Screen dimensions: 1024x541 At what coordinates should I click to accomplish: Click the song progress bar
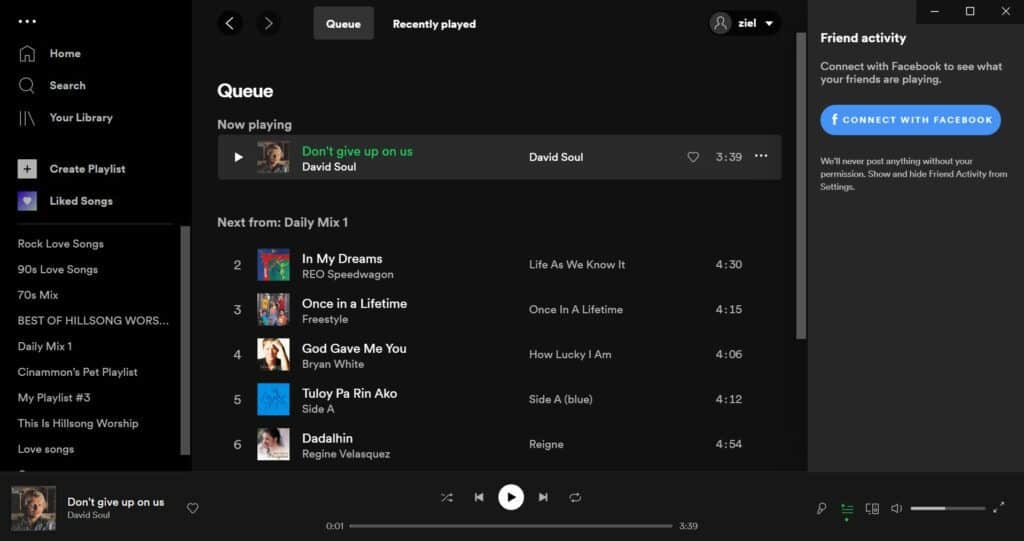[511, 526]
